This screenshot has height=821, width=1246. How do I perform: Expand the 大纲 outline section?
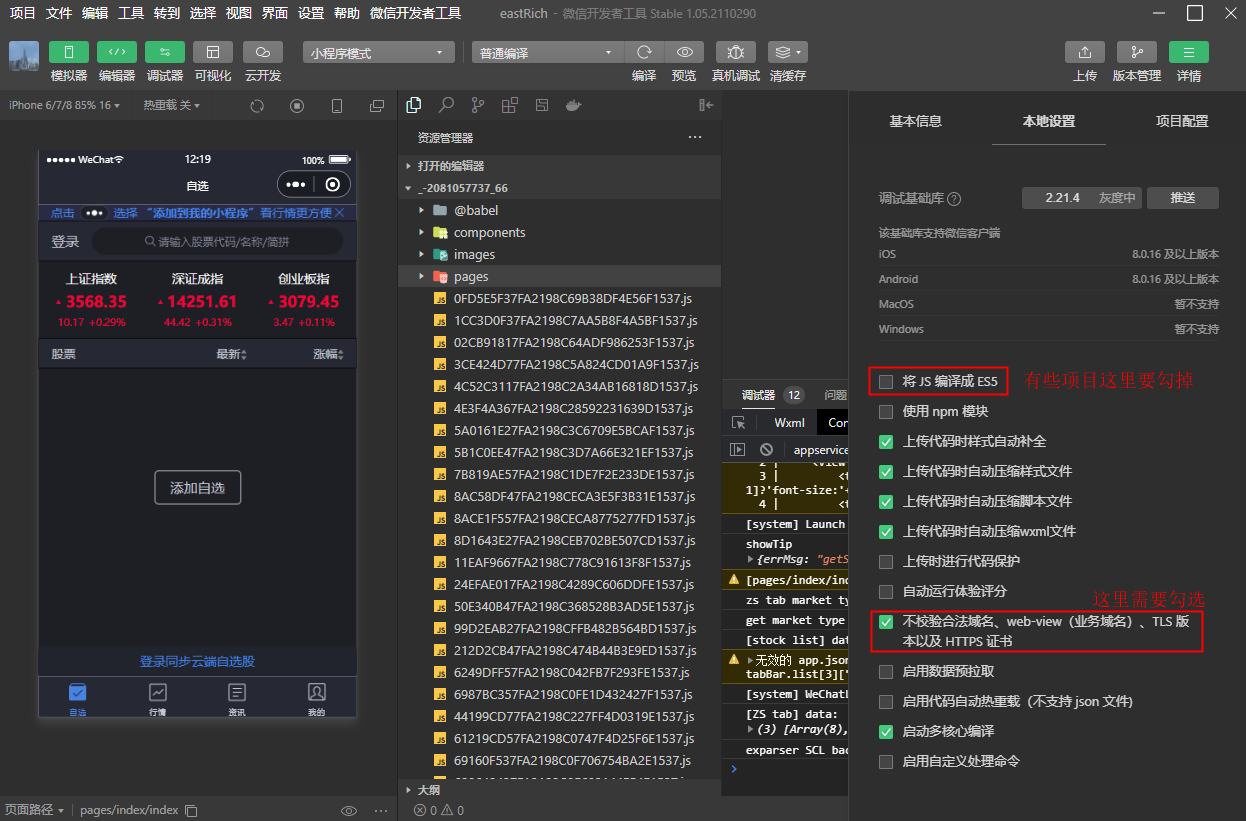coord(559,789)
